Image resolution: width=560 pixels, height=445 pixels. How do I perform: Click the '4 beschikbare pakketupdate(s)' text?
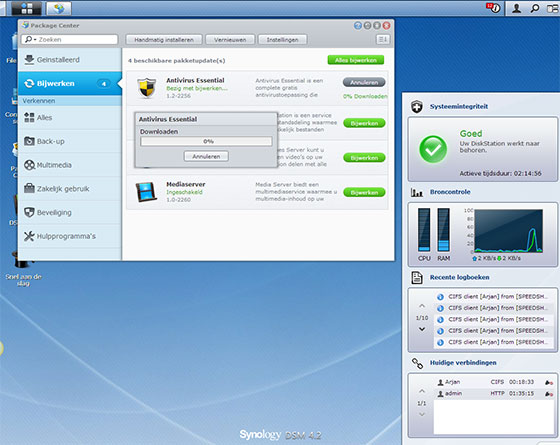(176, 61)
